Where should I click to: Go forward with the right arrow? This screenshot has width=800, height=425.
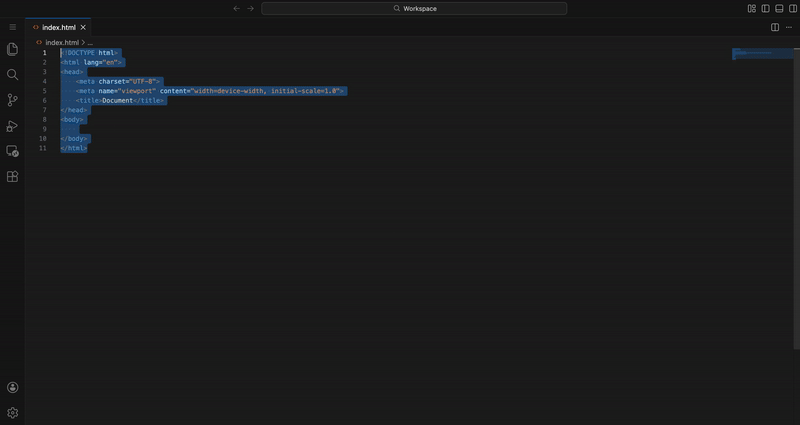251,8
